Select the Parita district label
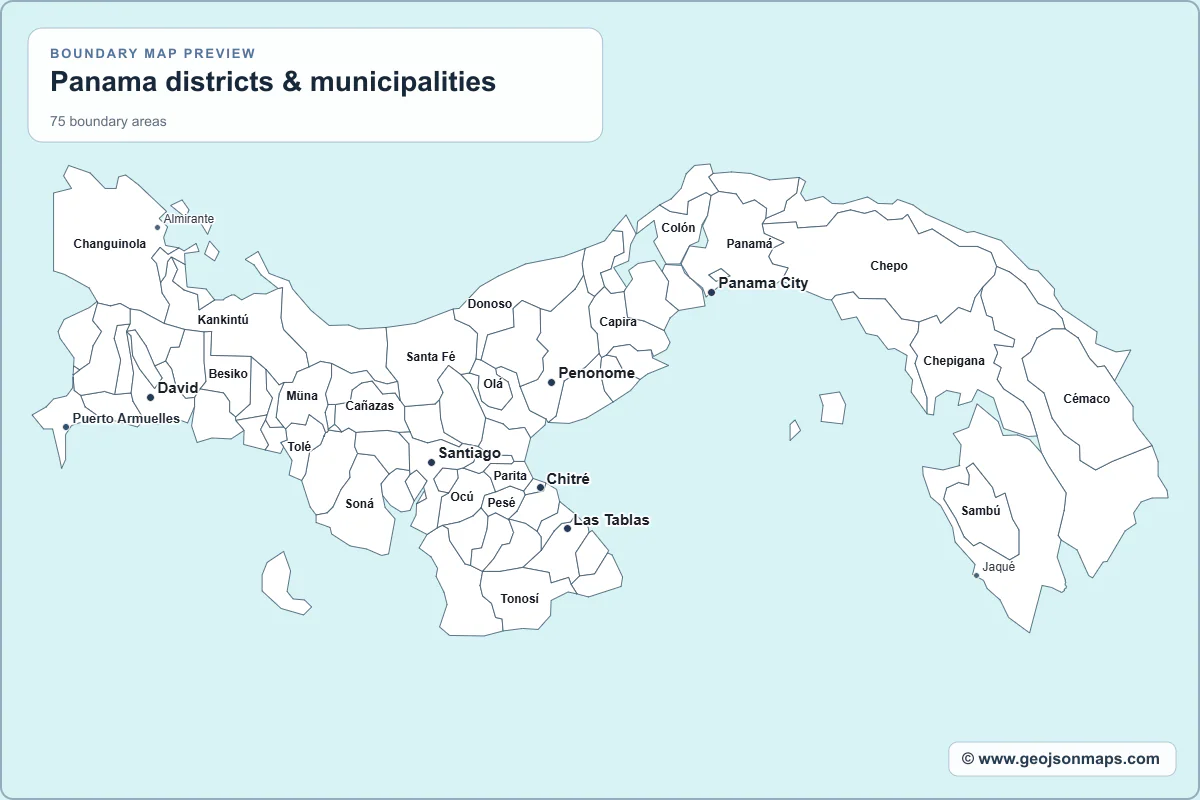The image size is (1200, 800). [510, 476]
